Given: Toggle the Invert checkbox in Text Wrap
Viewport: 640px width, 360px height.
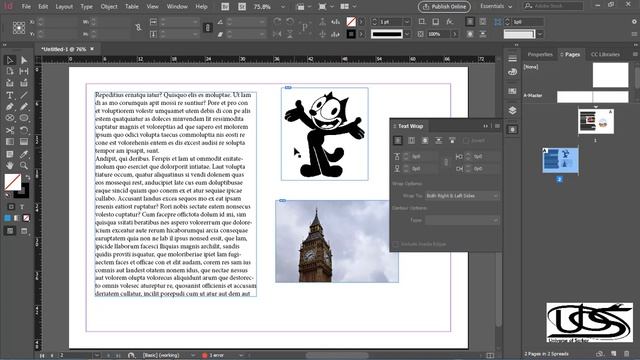Looking at the screenshot, I should point(466,141).
